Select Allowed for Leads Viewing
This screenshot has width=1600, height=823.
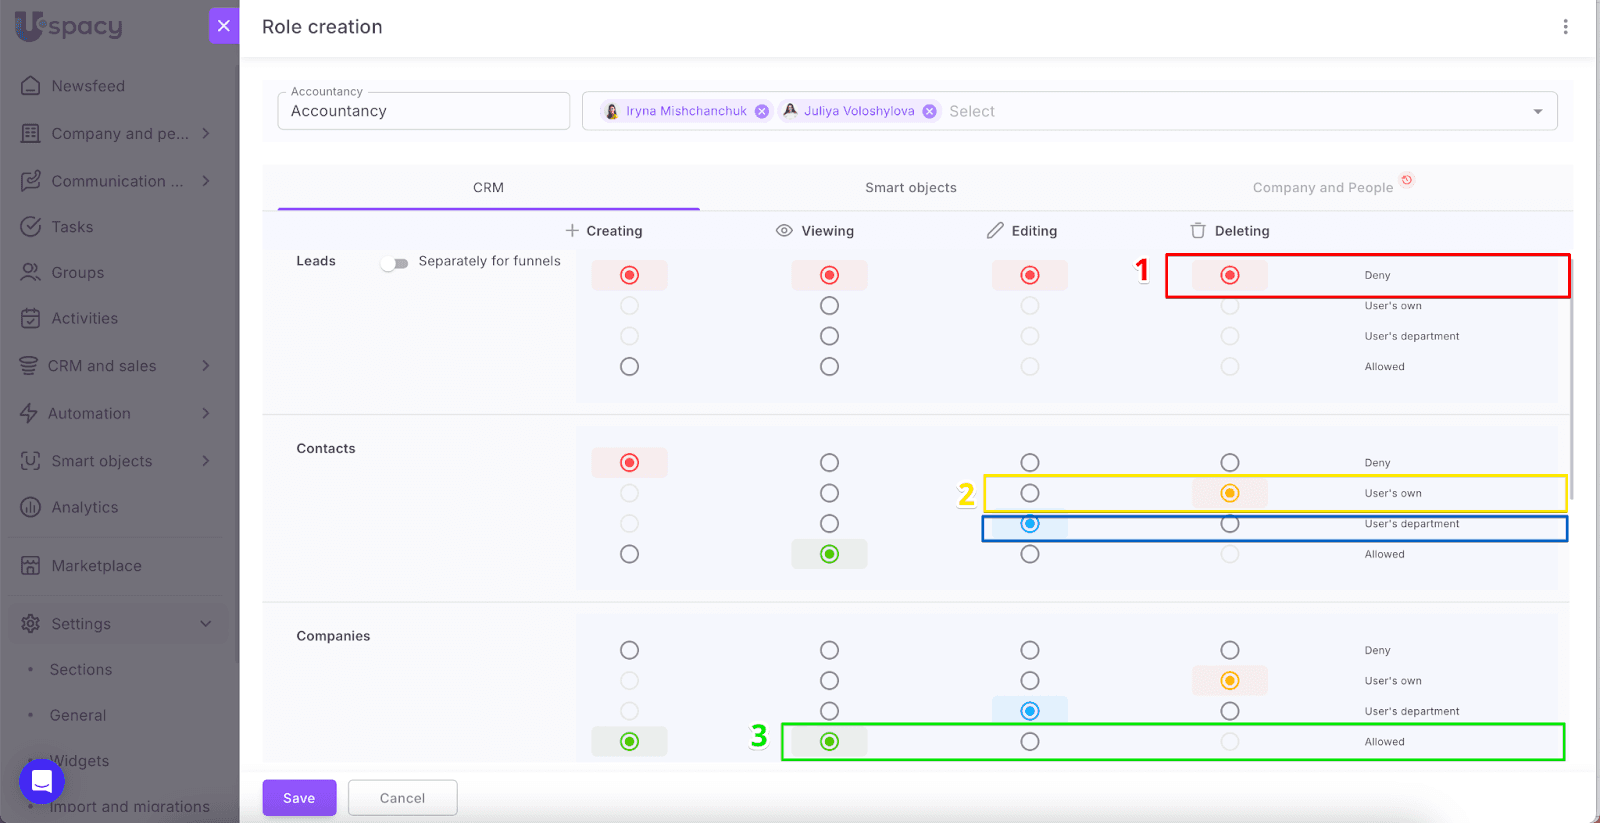click(829, 367)
